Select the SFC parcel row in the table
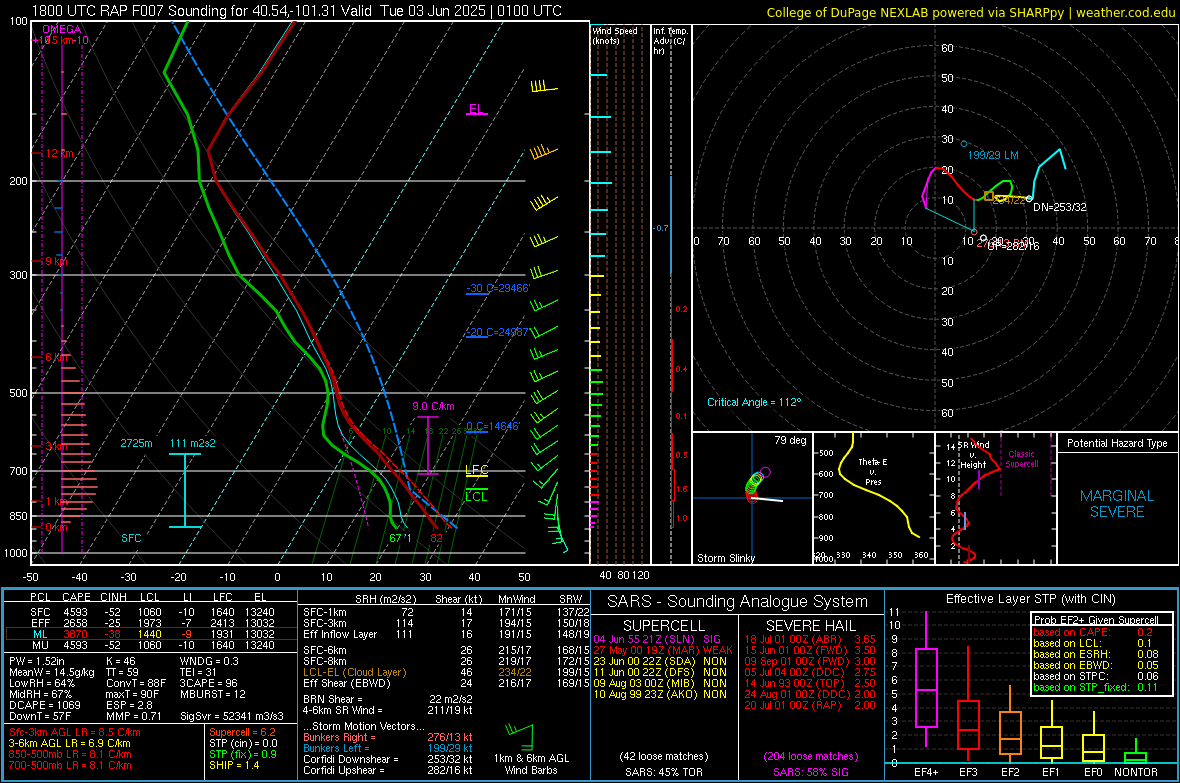The height and width of the screenshot is (783, 1180). coord(151,613)
